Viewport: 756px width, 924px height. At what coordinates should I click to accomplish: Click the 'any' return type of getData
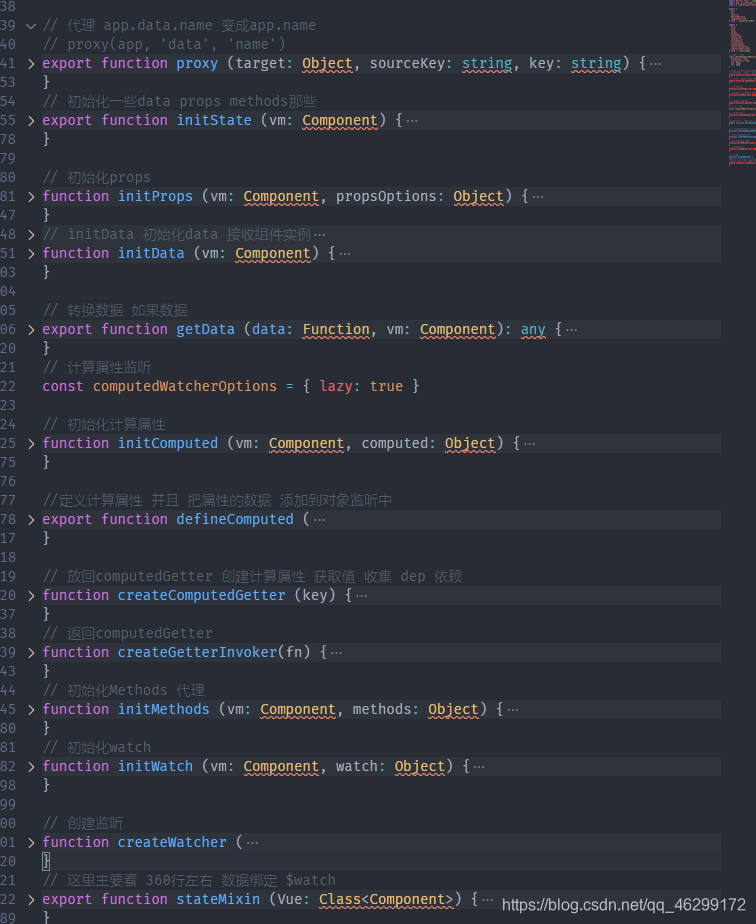point(533,329)
